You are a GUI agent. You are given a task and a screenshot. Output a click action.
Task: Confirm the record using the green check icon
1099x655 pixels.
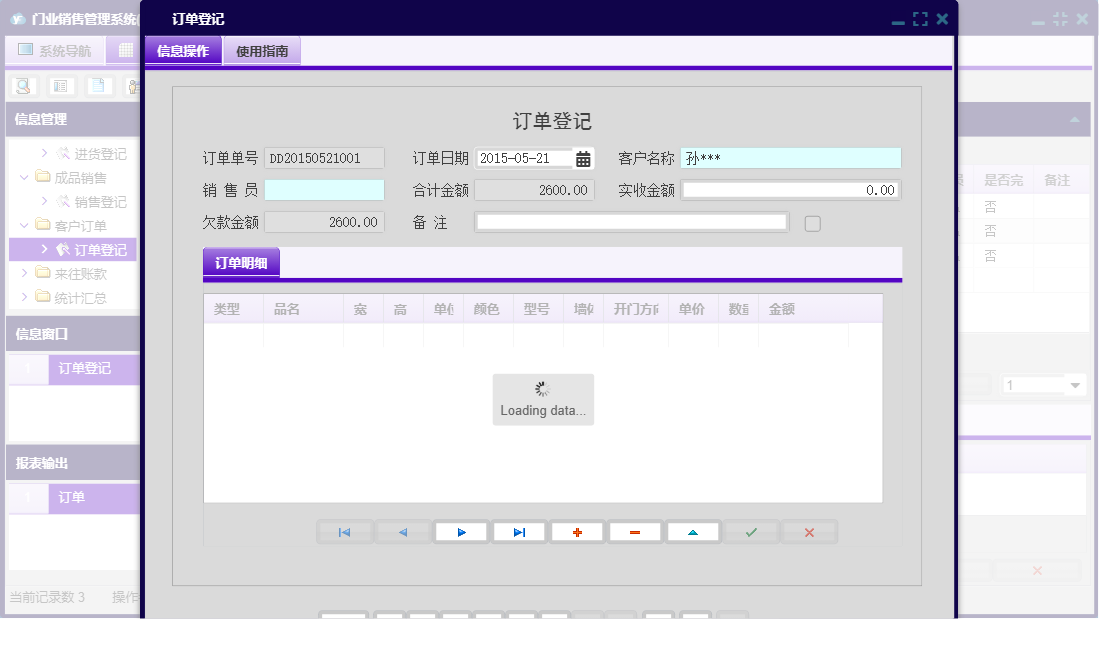click(751, 531)
